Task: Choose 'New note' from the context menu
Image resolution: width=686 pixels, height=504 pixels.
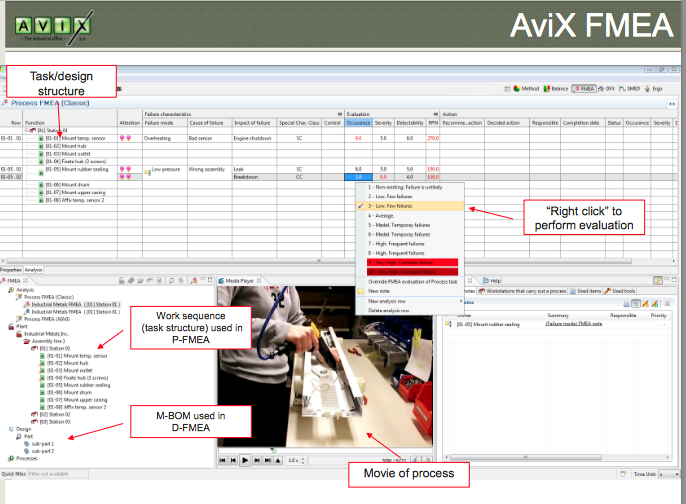Action: pos(410,291)
